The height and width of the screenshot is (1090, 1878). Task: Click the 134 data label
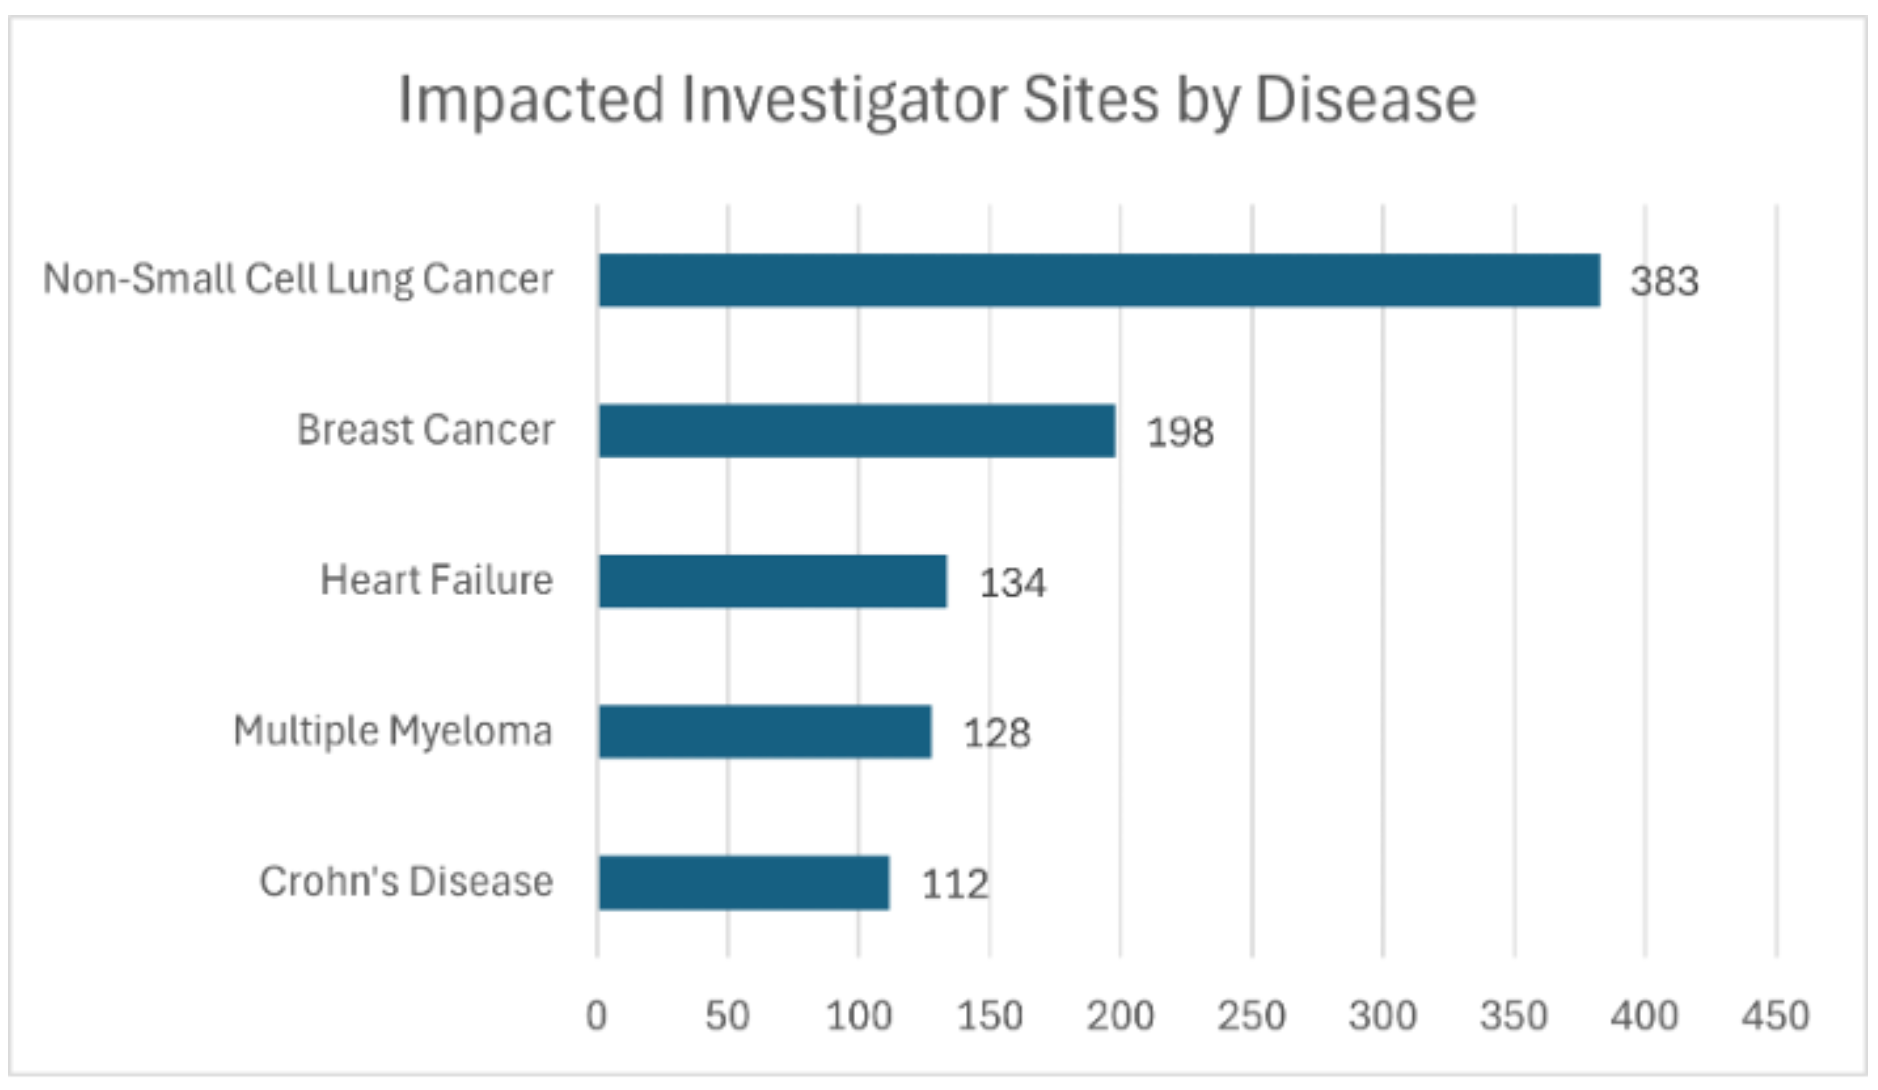point(1012,583)
